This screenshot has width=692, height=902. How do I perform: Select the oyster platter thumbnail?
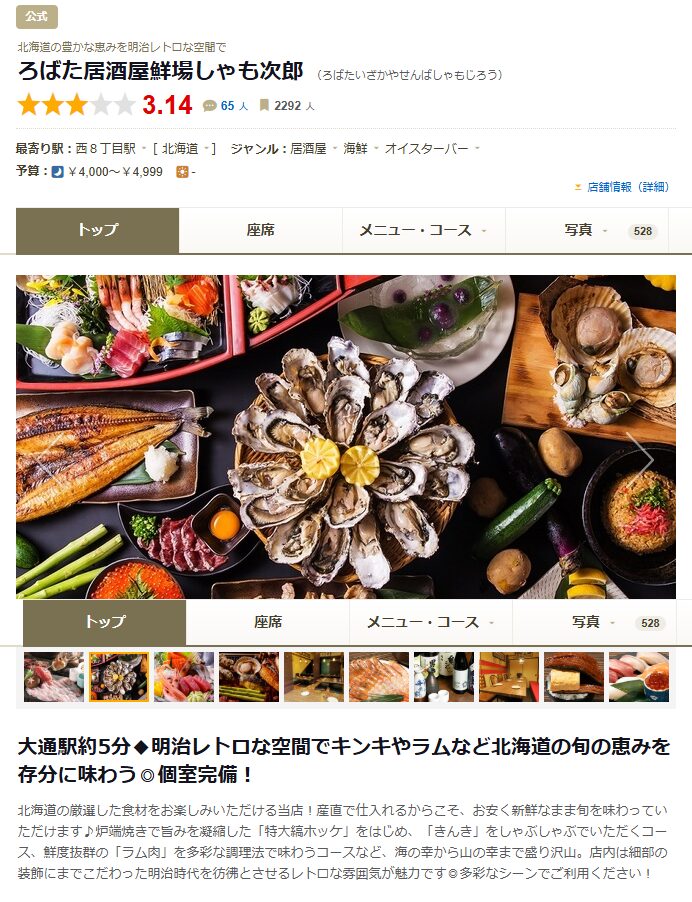119,677
